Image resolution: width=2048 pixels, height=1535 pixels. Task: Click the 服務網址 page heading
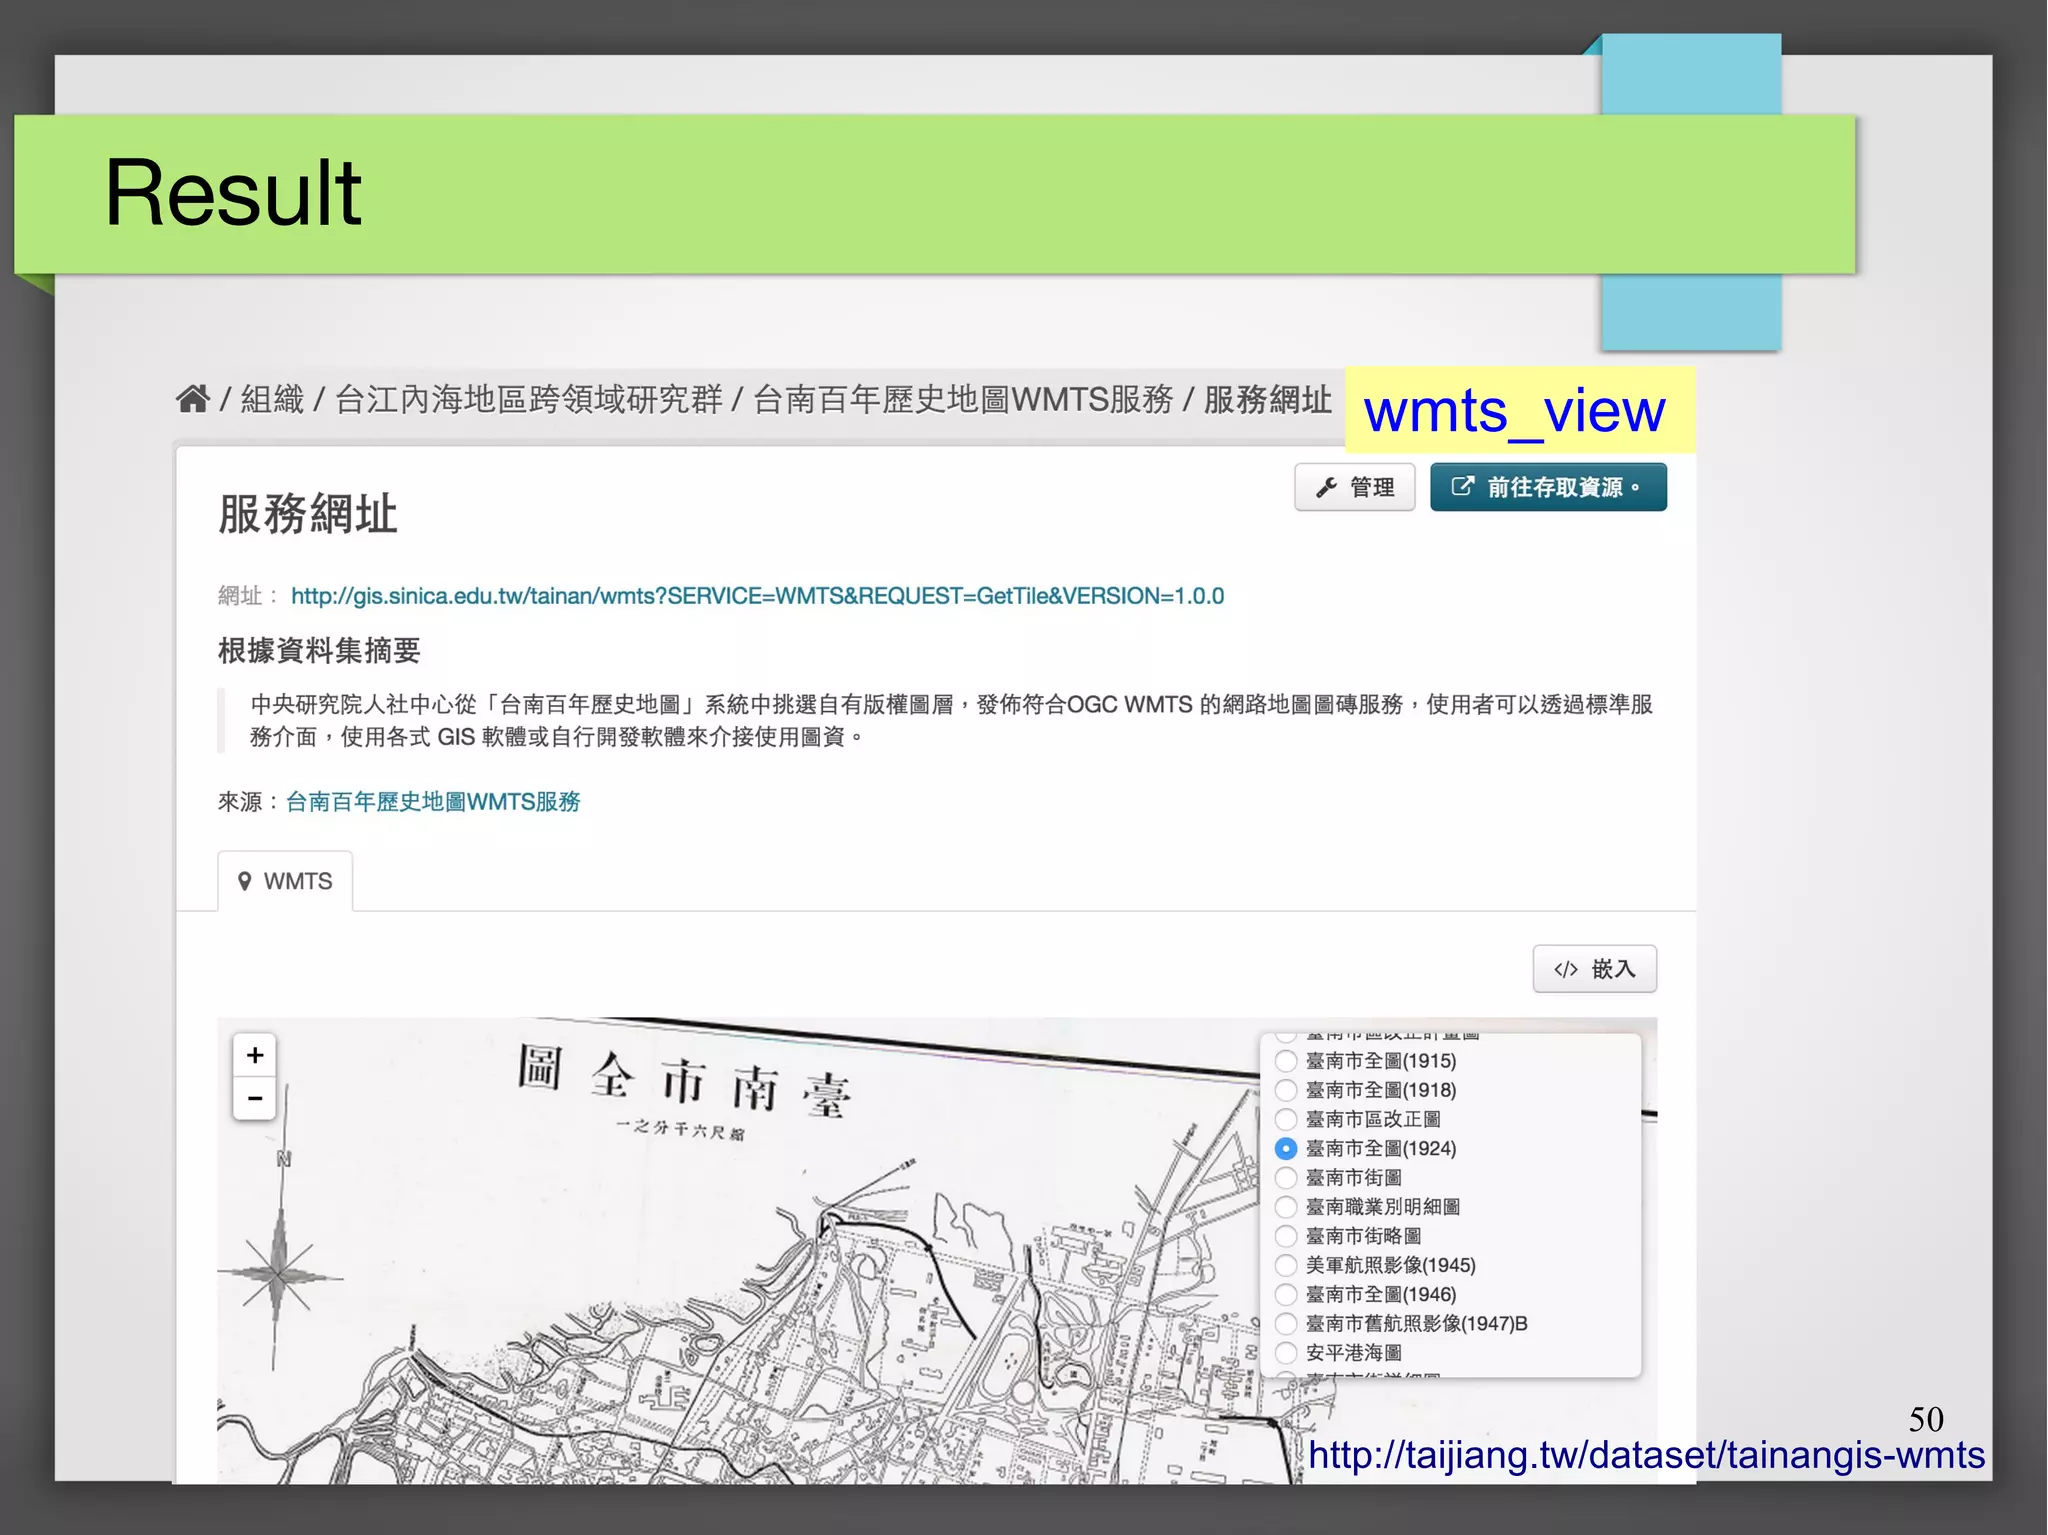click(308, 514)
